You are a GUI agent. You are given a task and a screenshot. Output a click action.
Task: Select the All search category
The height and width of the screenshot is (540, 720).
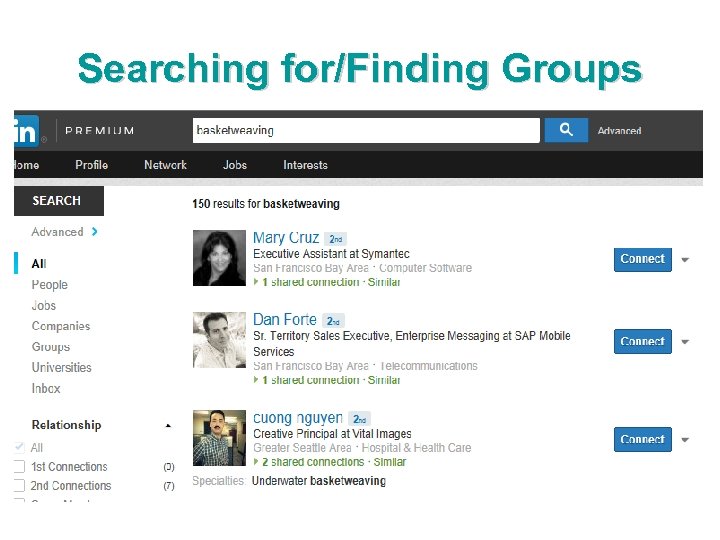(x=39, y=264)
